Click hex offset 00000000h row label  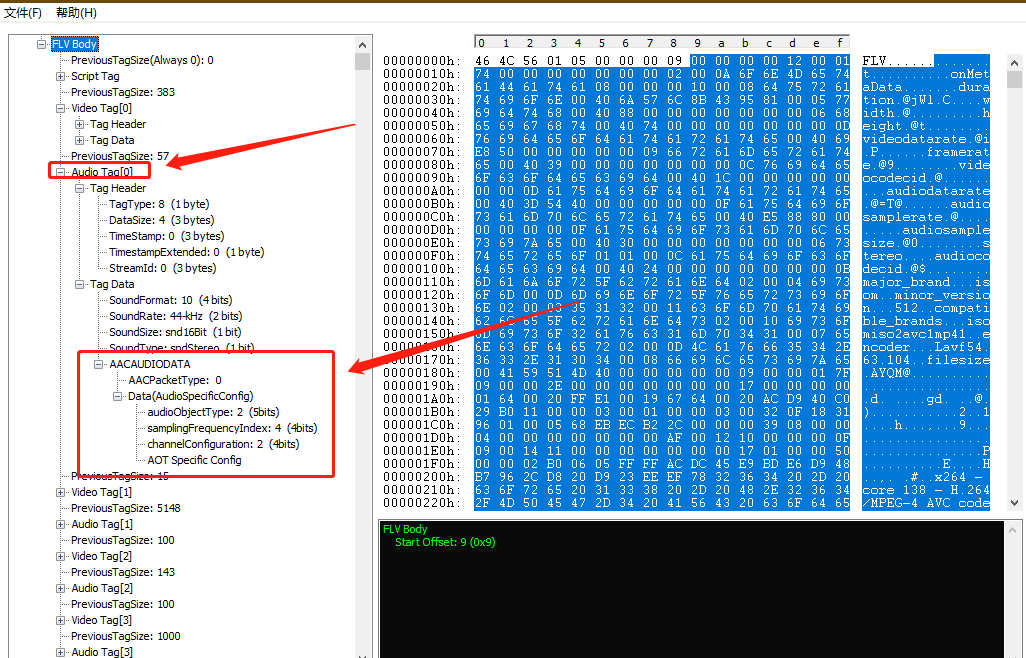(x=421, y=61)
